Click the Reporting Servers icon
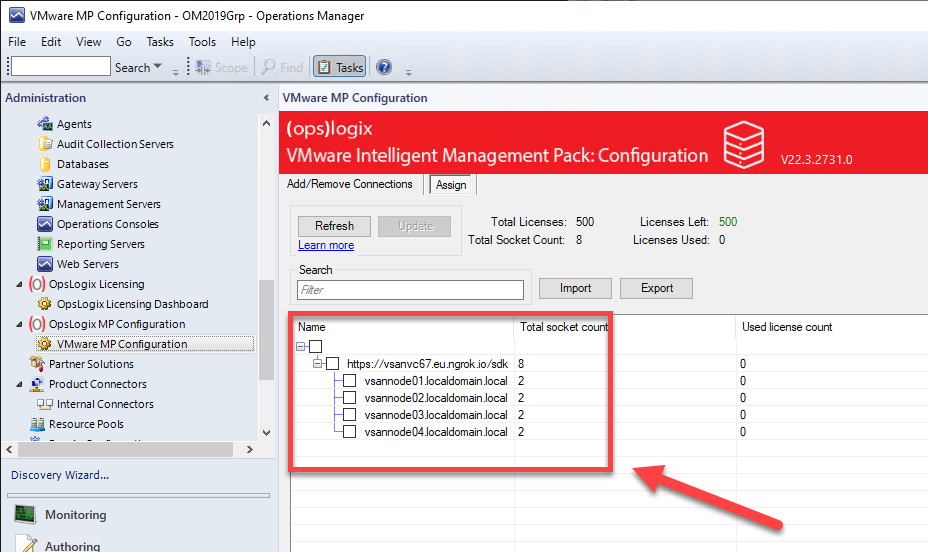The image size is (928, 552). pyautogui.click(x=45, y=244)
